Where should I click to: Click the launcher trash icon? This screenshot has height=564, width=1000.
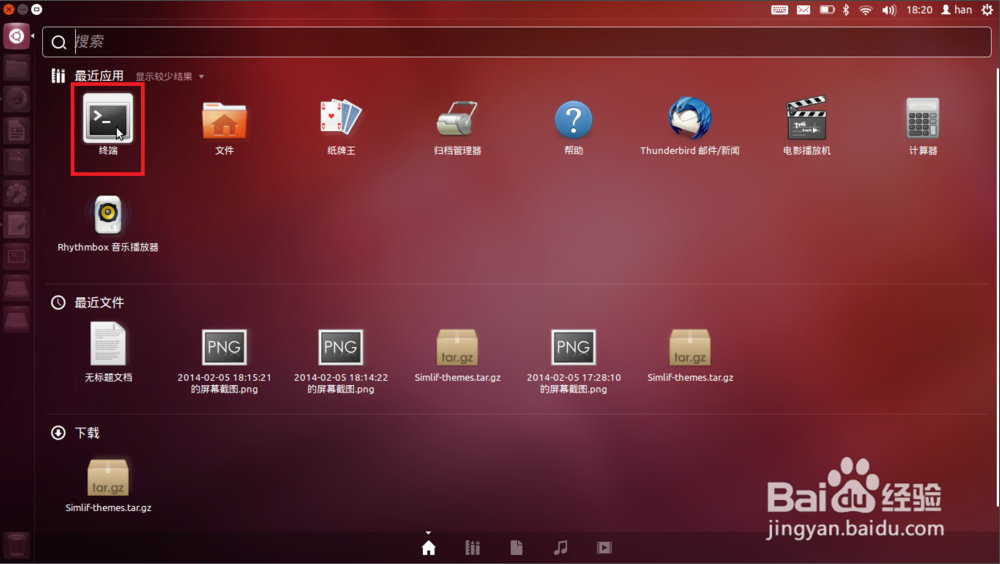pyautogui.click(x=17, y=546)
